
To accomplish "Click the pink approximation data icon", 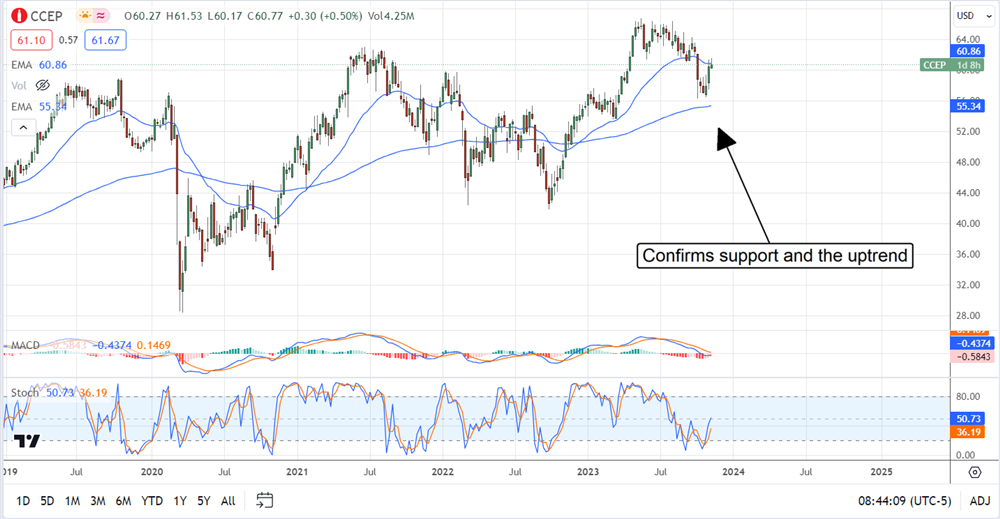I will click(101, 15).
